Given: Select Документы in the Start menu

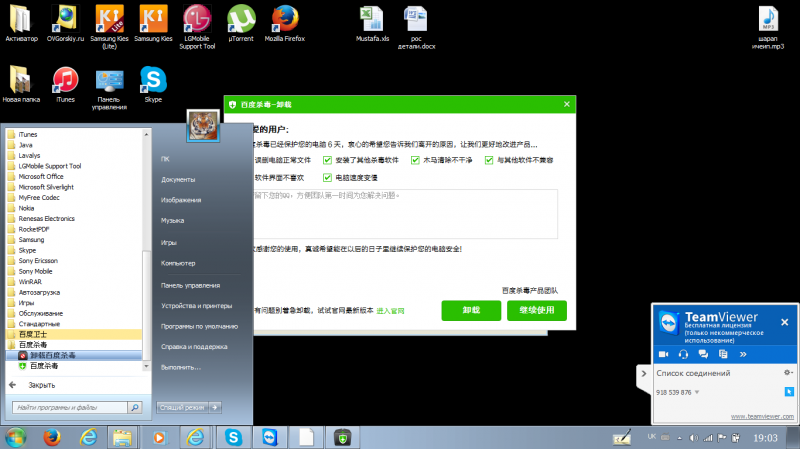Looking at the screenshot, I should coord(177,180).
